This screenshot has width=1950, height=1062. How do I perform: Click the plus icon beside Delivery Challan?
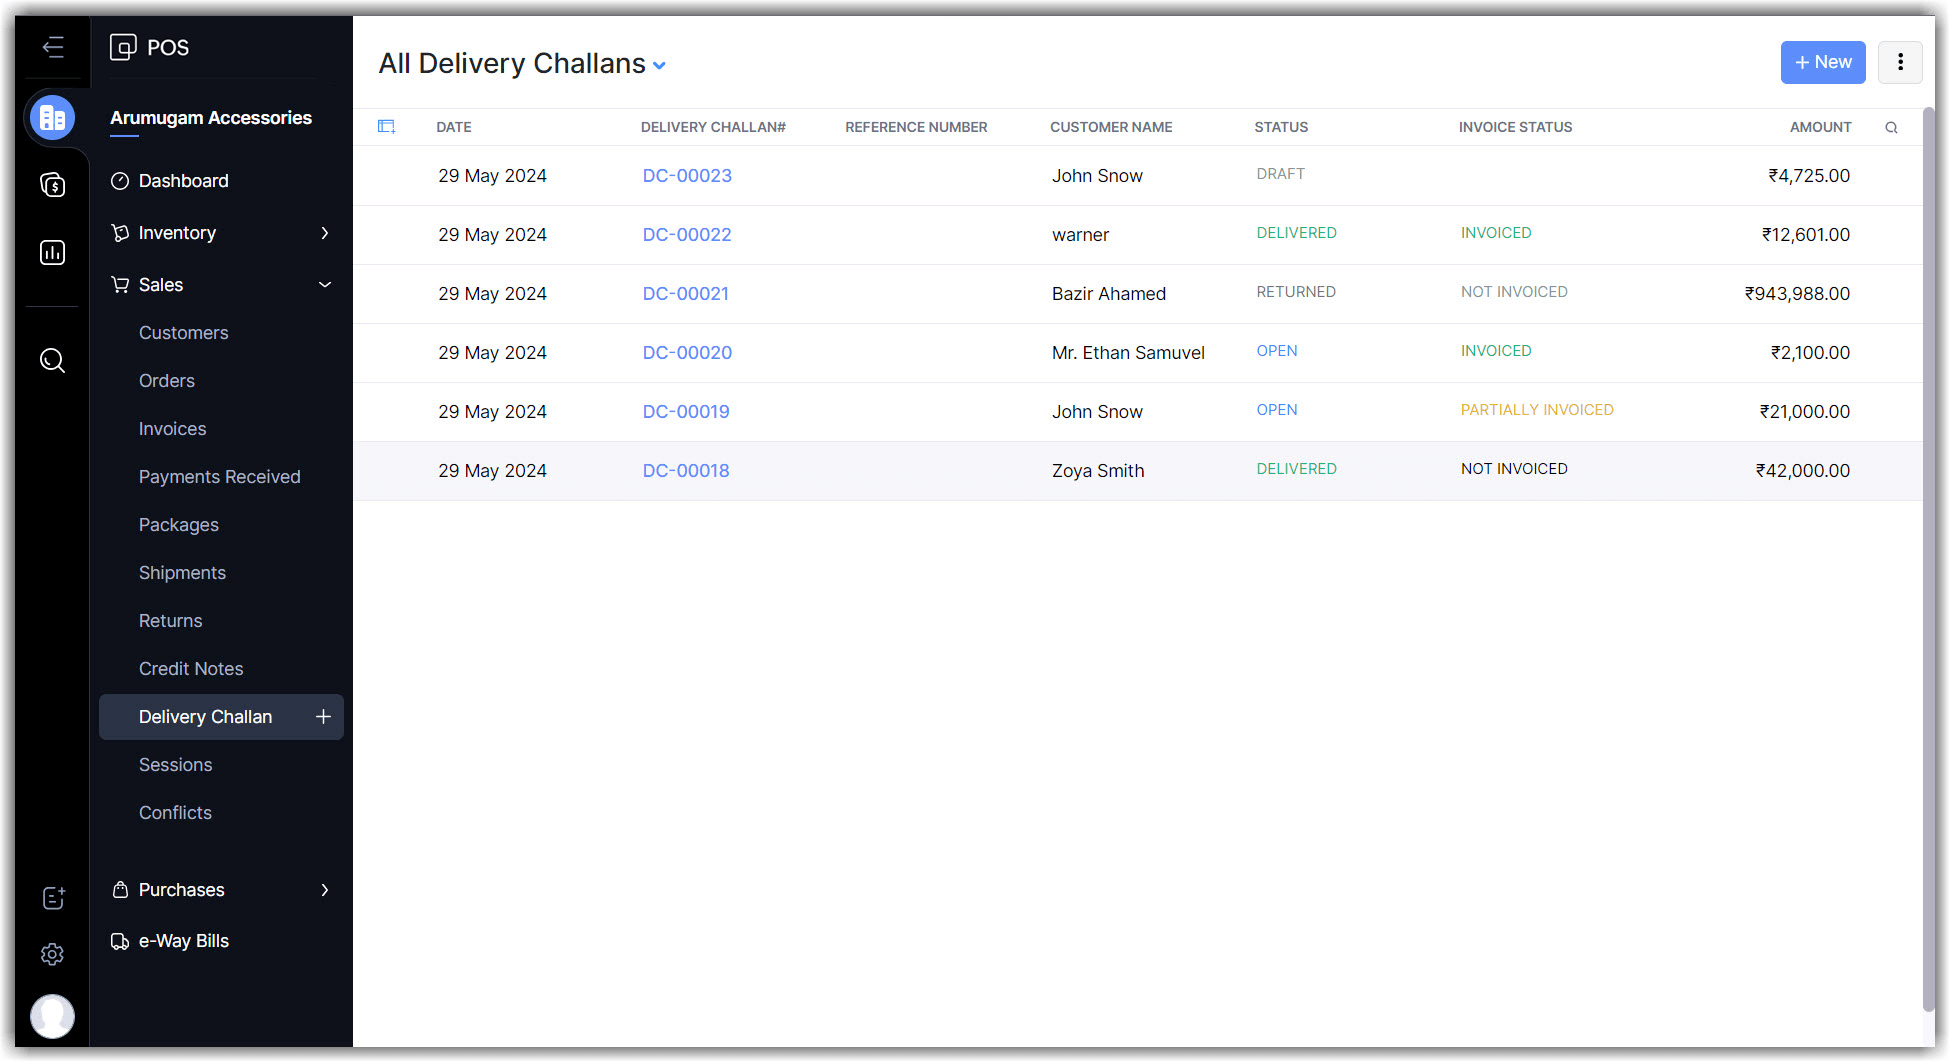coord(323,717)
